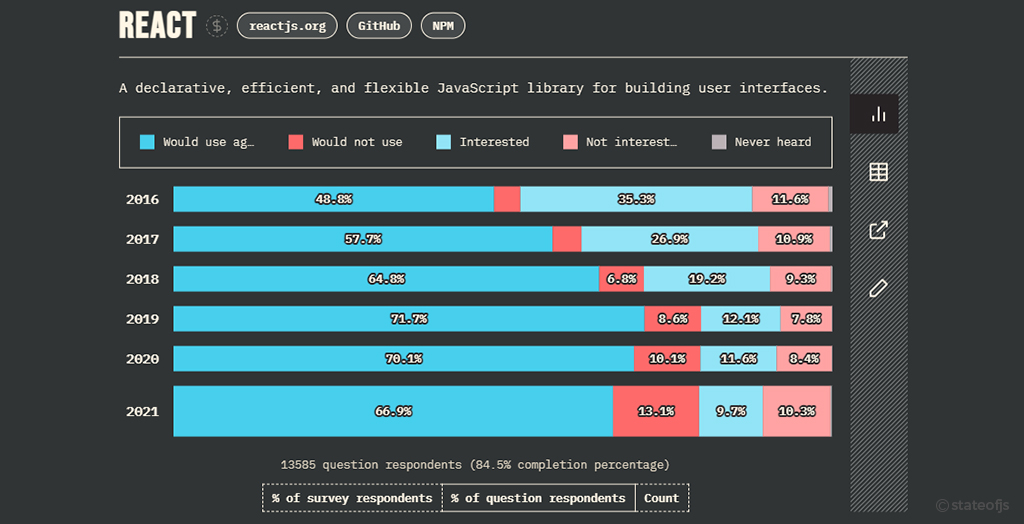Click the 2018 segment showing 6.8%

click(622, 279)
